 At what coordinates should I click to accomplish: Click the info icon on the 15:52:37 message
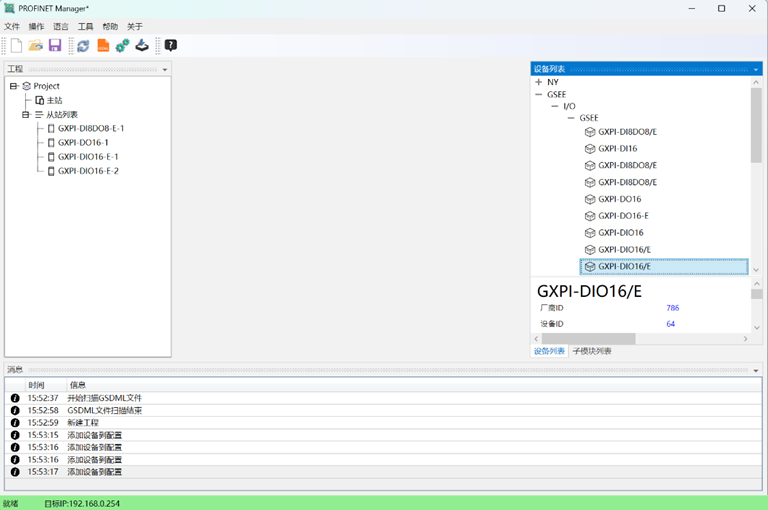15,398
